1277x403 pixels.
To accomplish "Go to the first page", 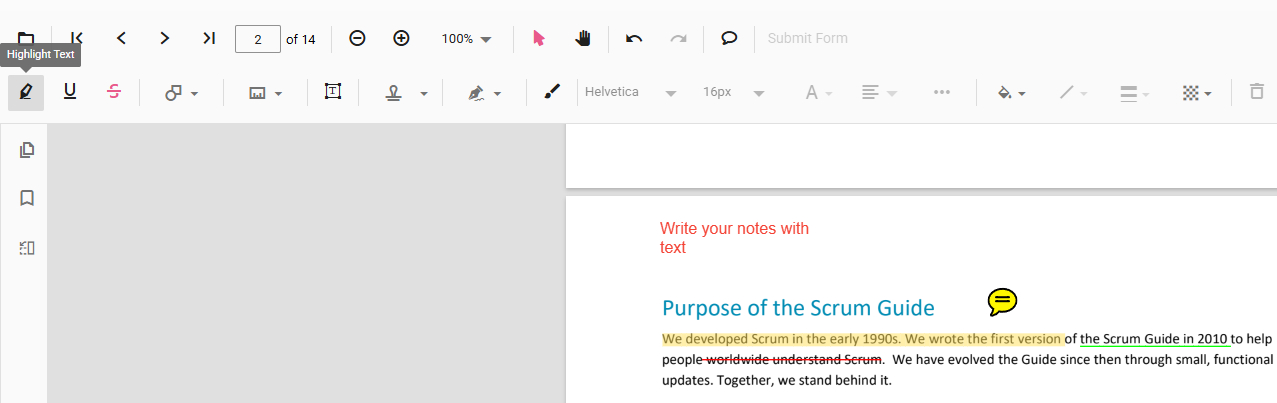I will [77, 38].
